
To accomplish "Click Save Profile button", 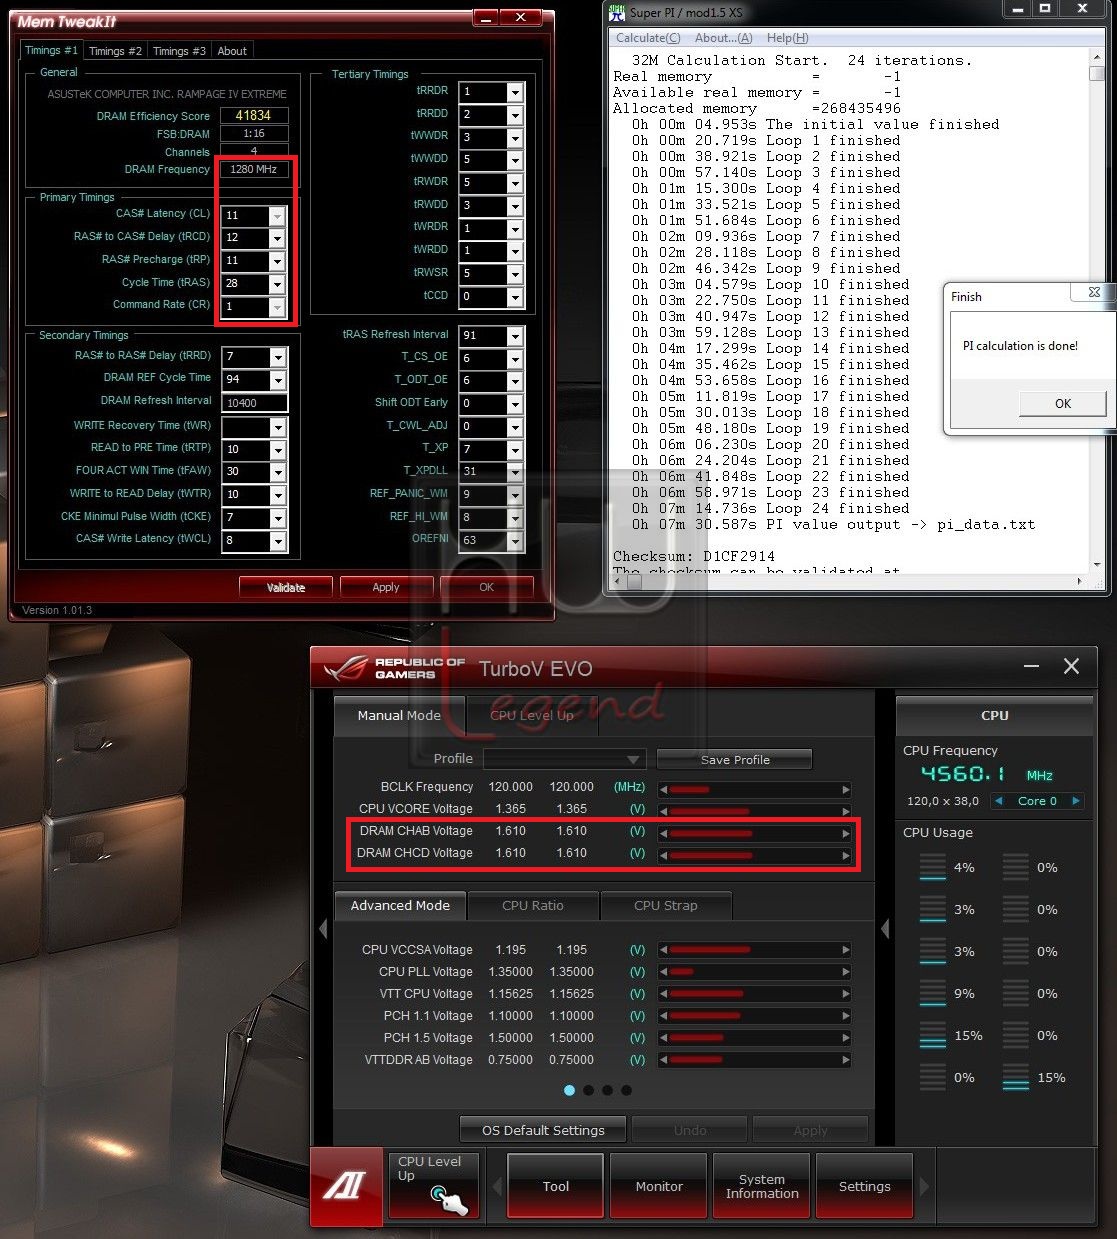I will 735,760.
